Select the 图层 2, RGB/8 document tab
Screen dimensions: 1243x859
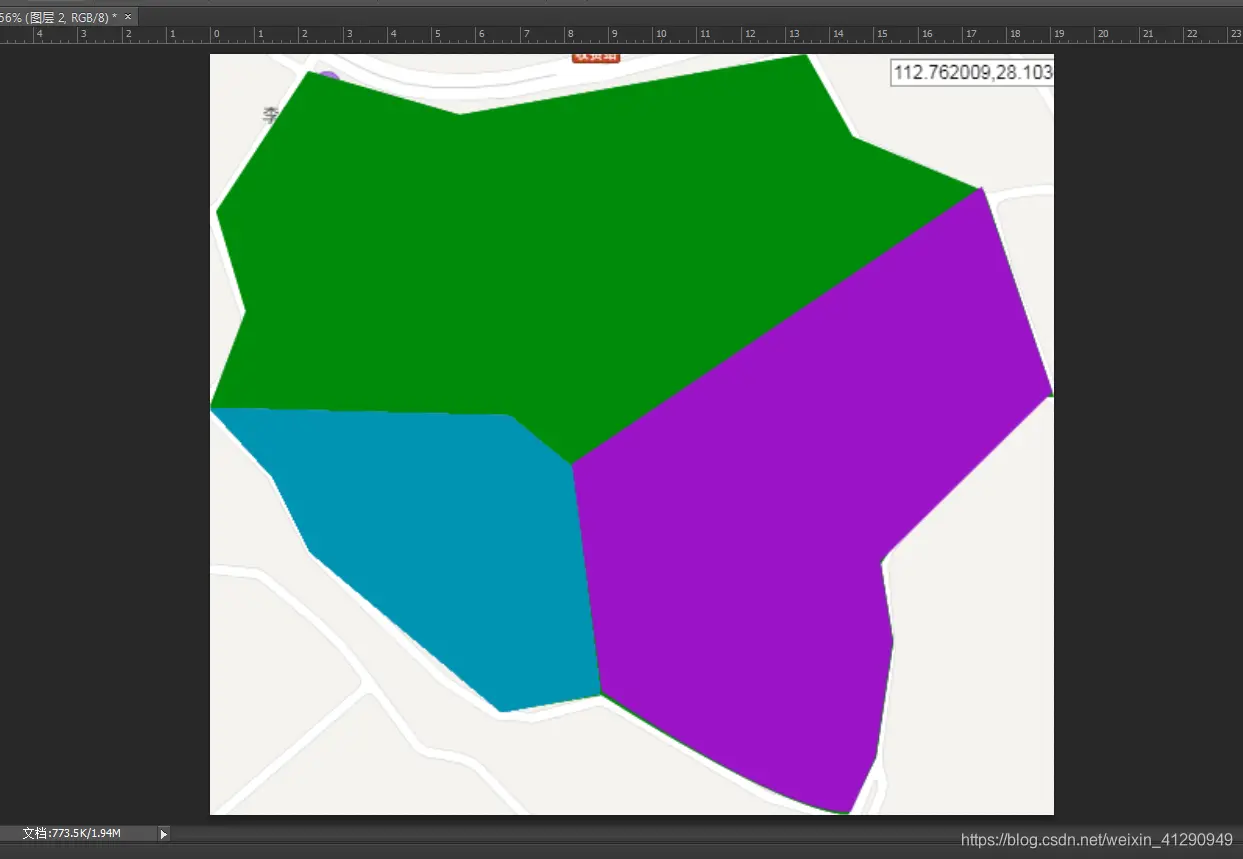pyautogui.click(x=68, y=17)
